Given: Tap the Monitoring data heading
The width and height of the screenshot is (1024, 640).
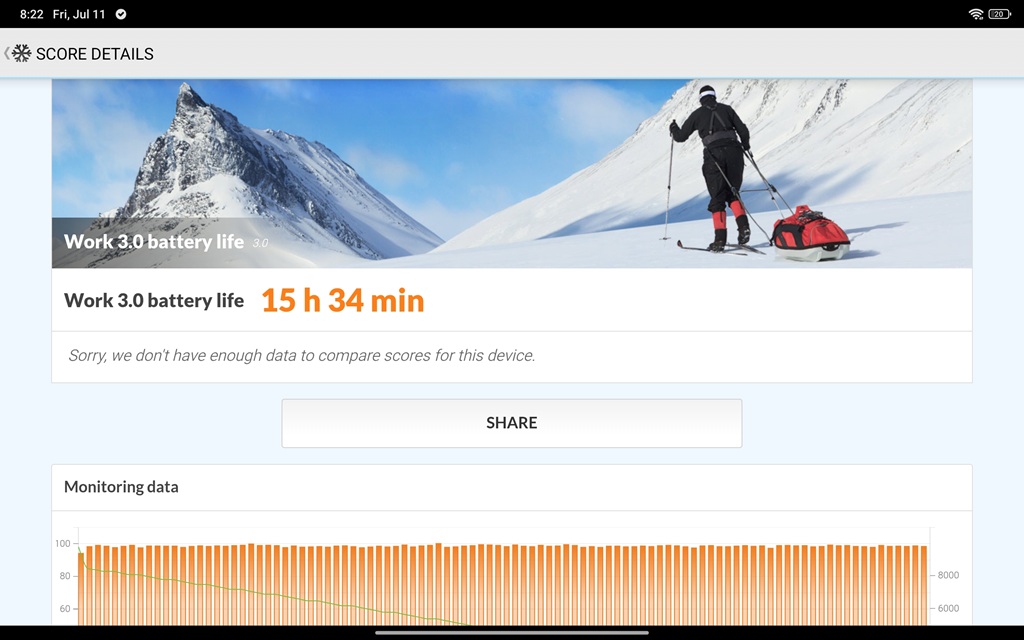Looking at the screenshot, I should tap(121, 487).
